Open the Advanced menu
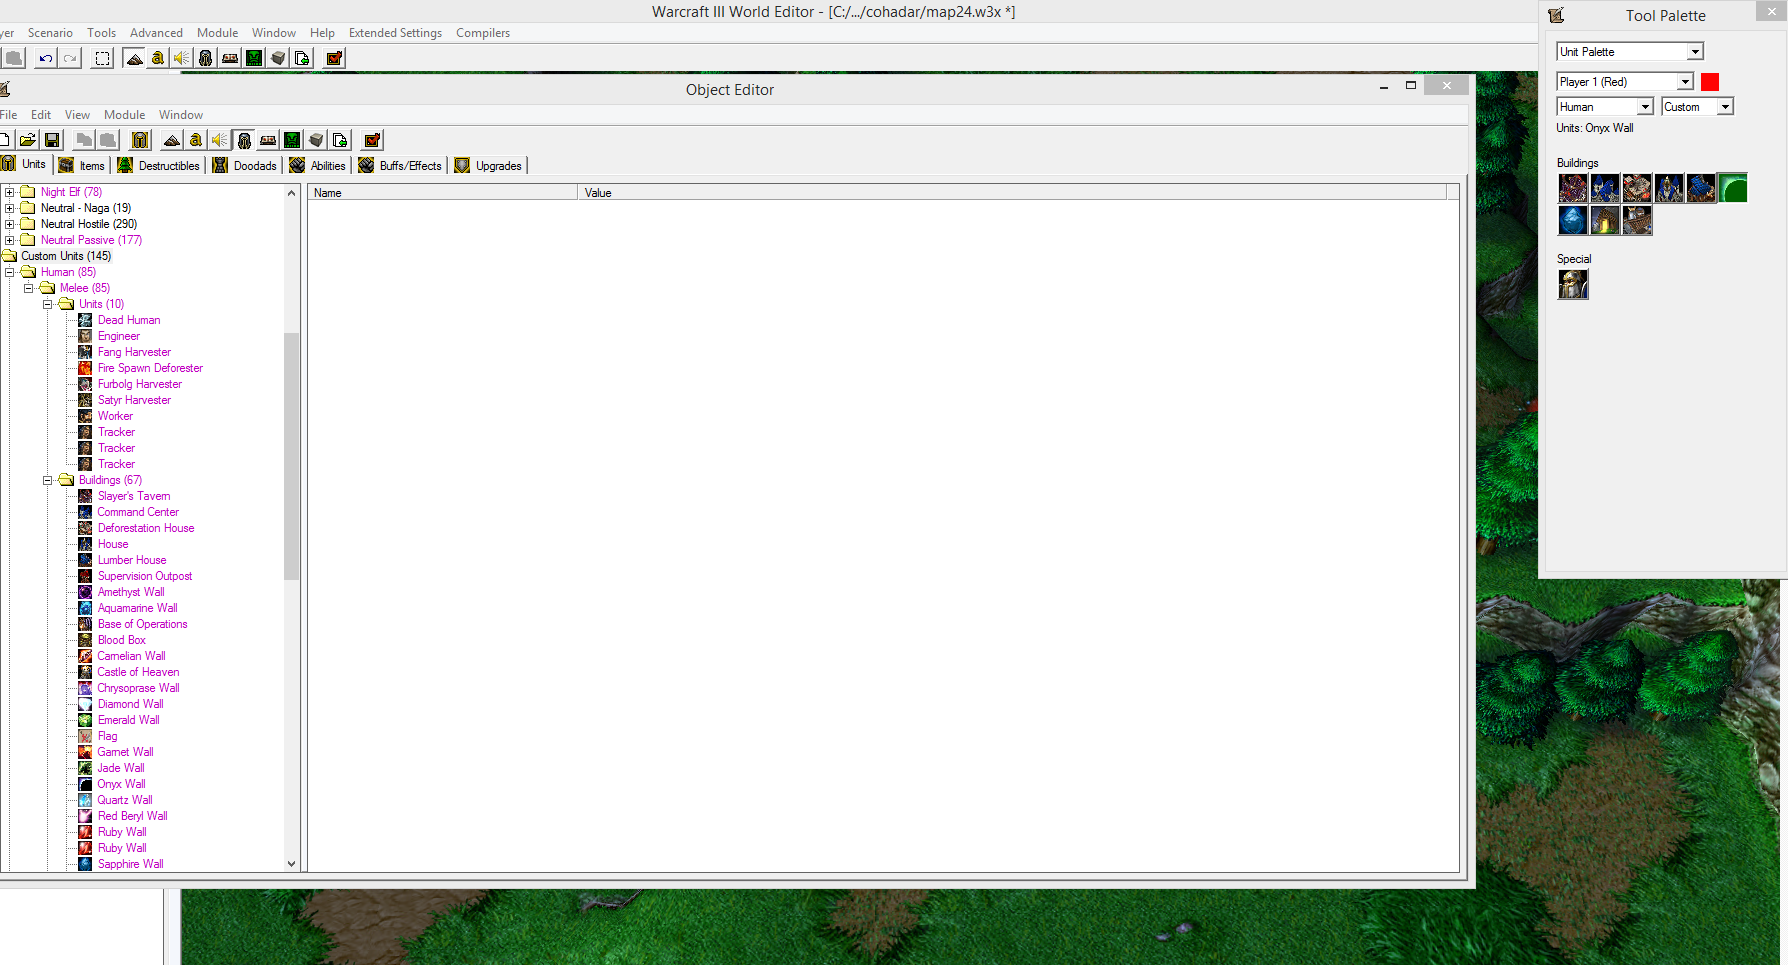Viewport: 1788px width, 965px height. pos(156,33)
